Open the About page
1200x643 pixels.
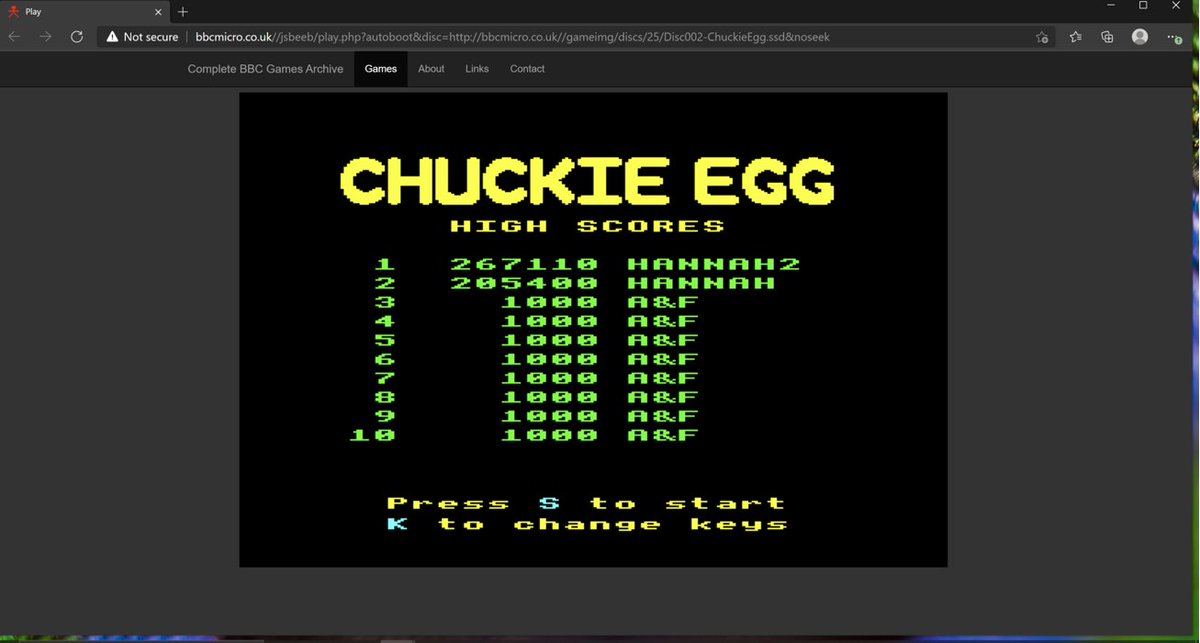431,69
